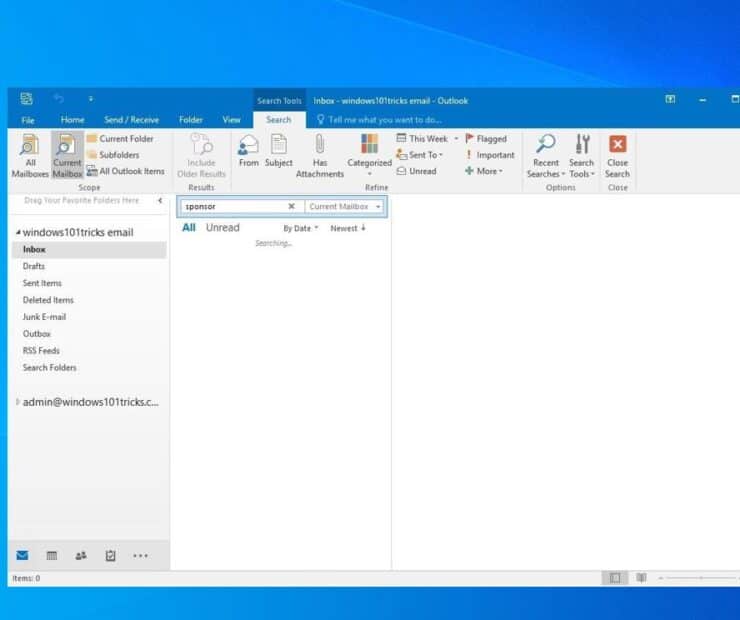Open the More refine dropdown

(484, 171)
